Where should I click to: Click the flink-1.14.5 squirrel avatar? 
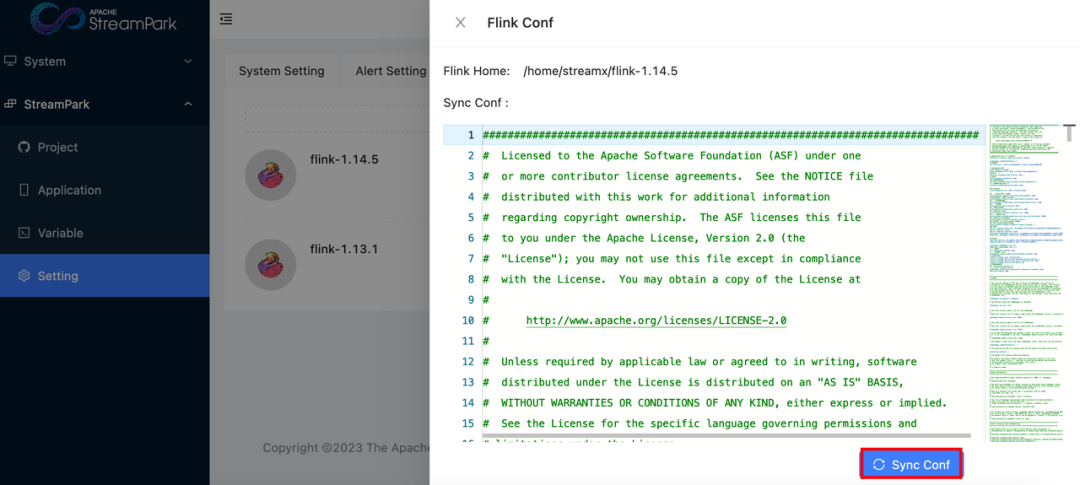click(270, 174)
